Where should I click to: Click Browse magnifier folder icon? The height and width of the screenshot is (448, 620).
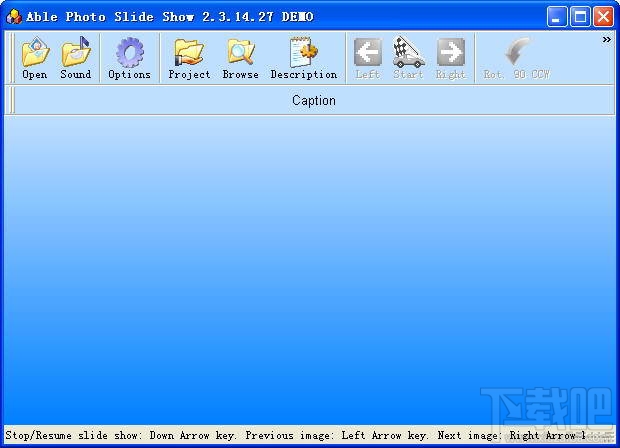click(240, 58)
